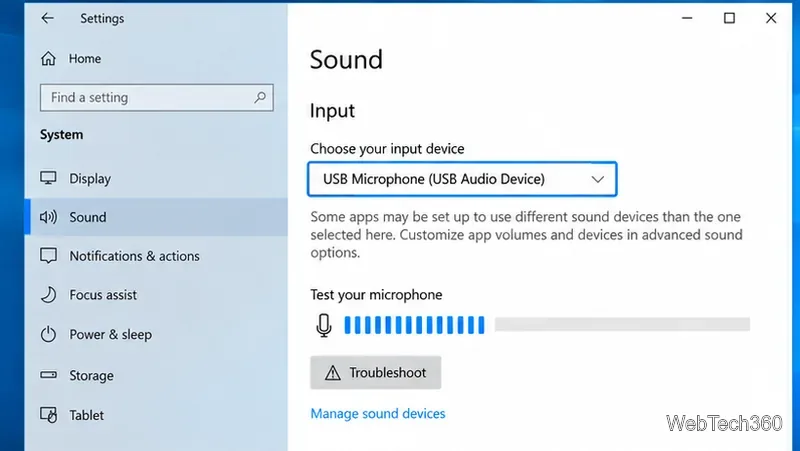Click the System section heading
The width and height of the screenshot is (800, 451).
point(62,135)
